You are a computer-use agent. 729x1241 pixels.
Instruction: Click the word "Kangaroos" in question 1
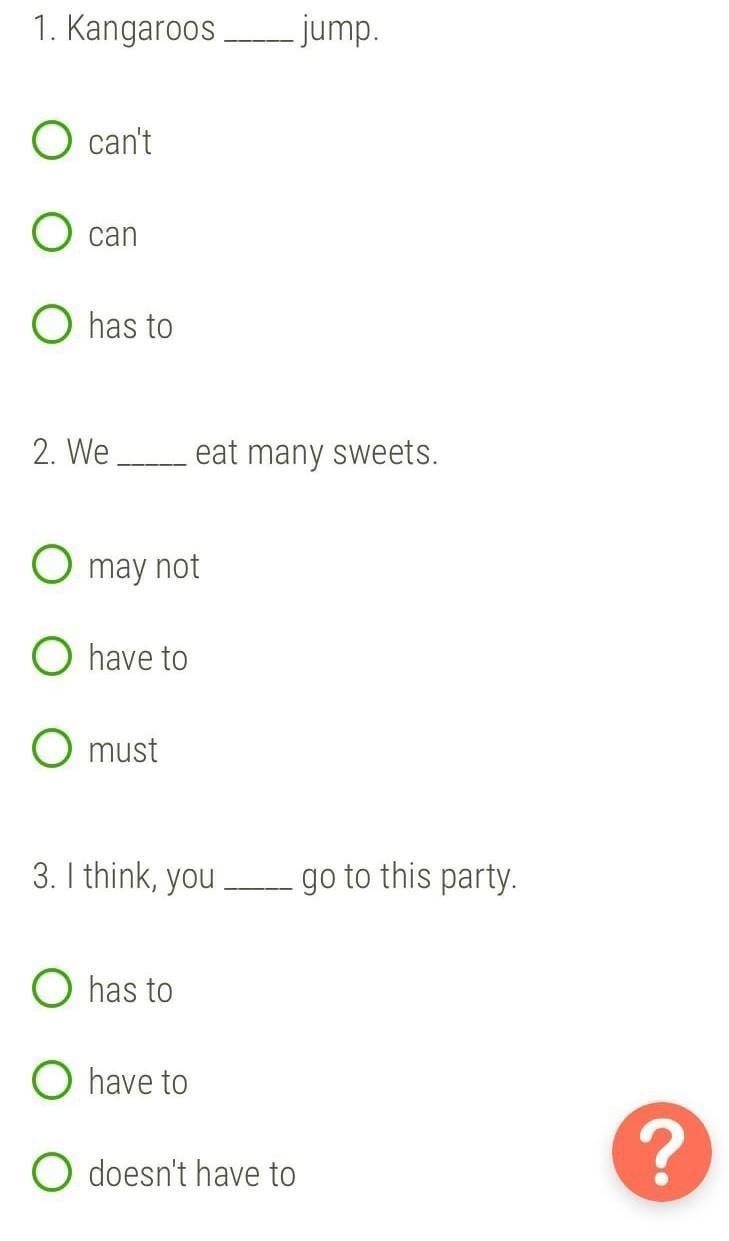coord(141,30)
